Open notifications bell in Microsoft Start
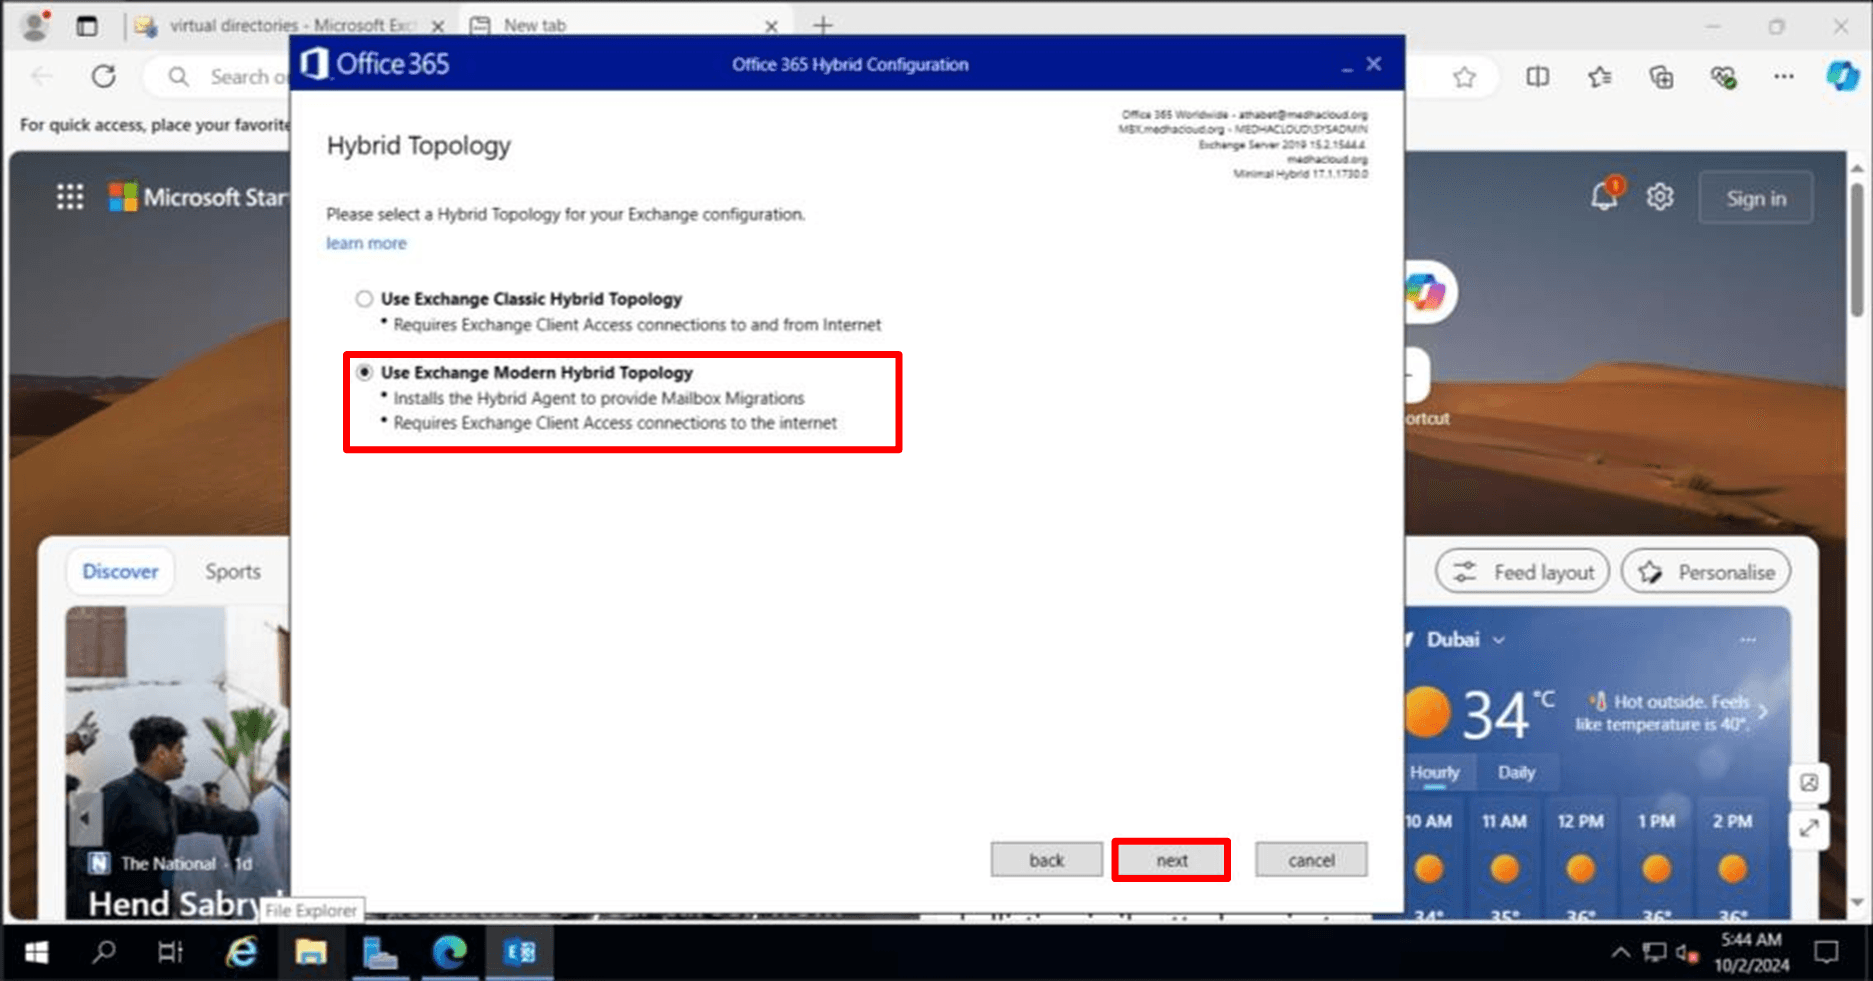 1604,196
